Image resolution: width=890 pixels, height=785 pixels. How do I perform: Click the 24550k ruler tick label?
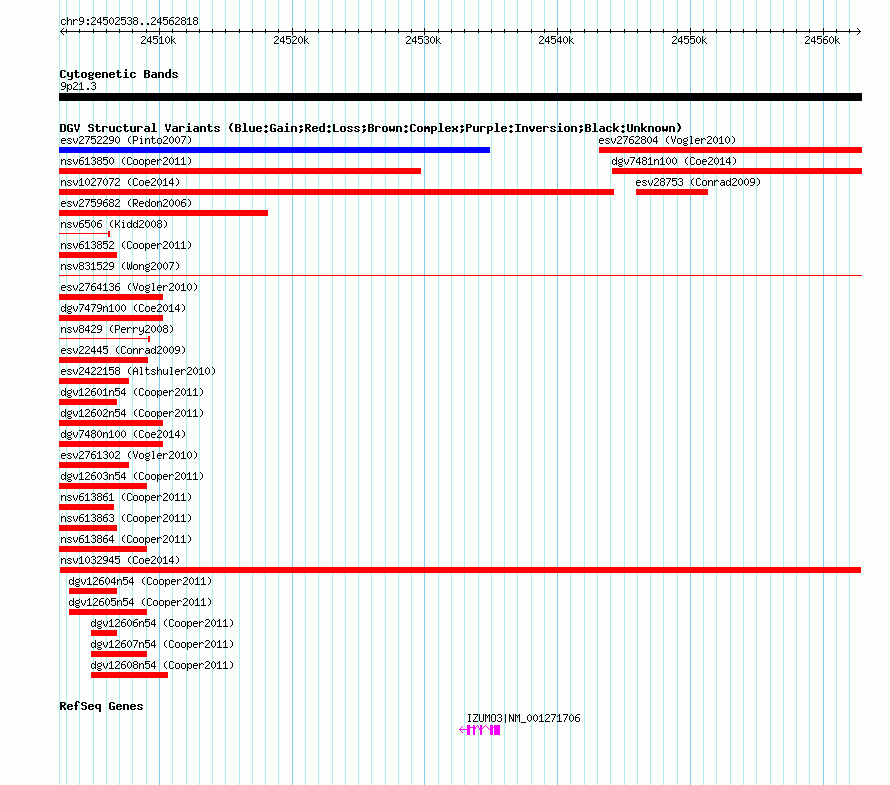(689, 40)
